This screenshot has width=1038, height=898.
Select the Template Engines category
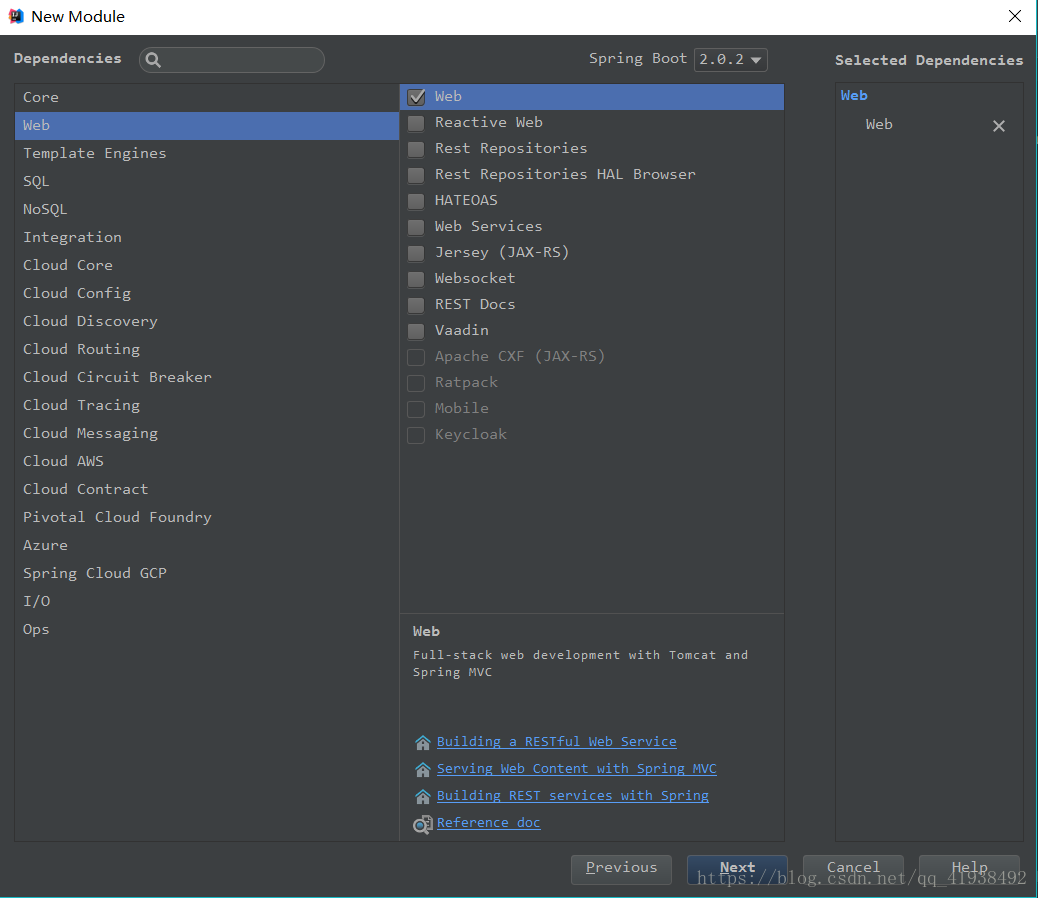(x=207, y=154)
